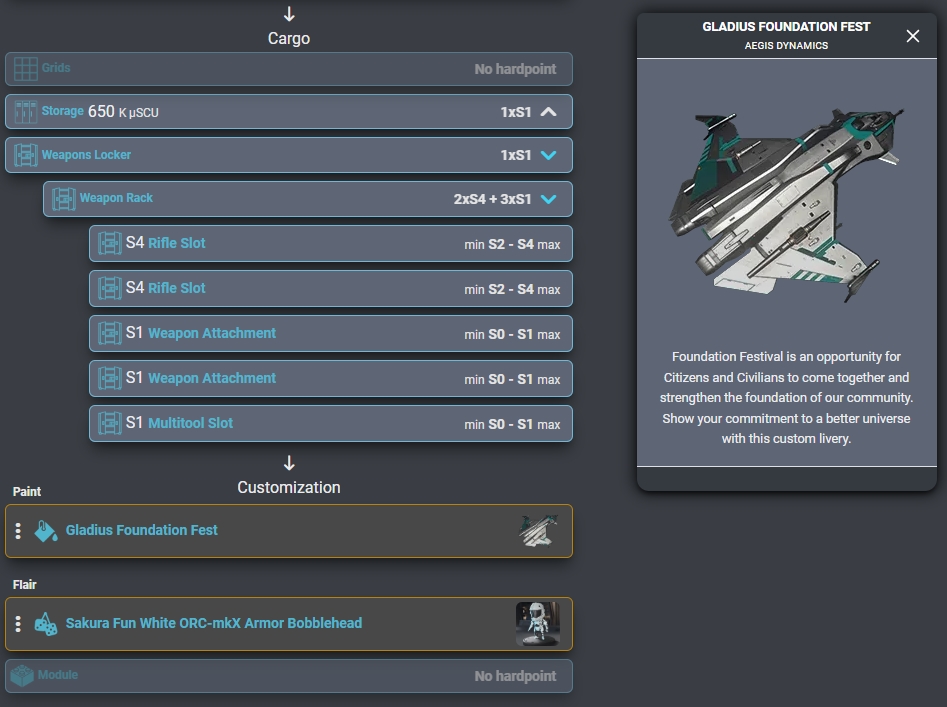This screenshot has height=707, width=947.
Task: Select the first S4 Rifle Slot
Action: click(x=330, y=244)
